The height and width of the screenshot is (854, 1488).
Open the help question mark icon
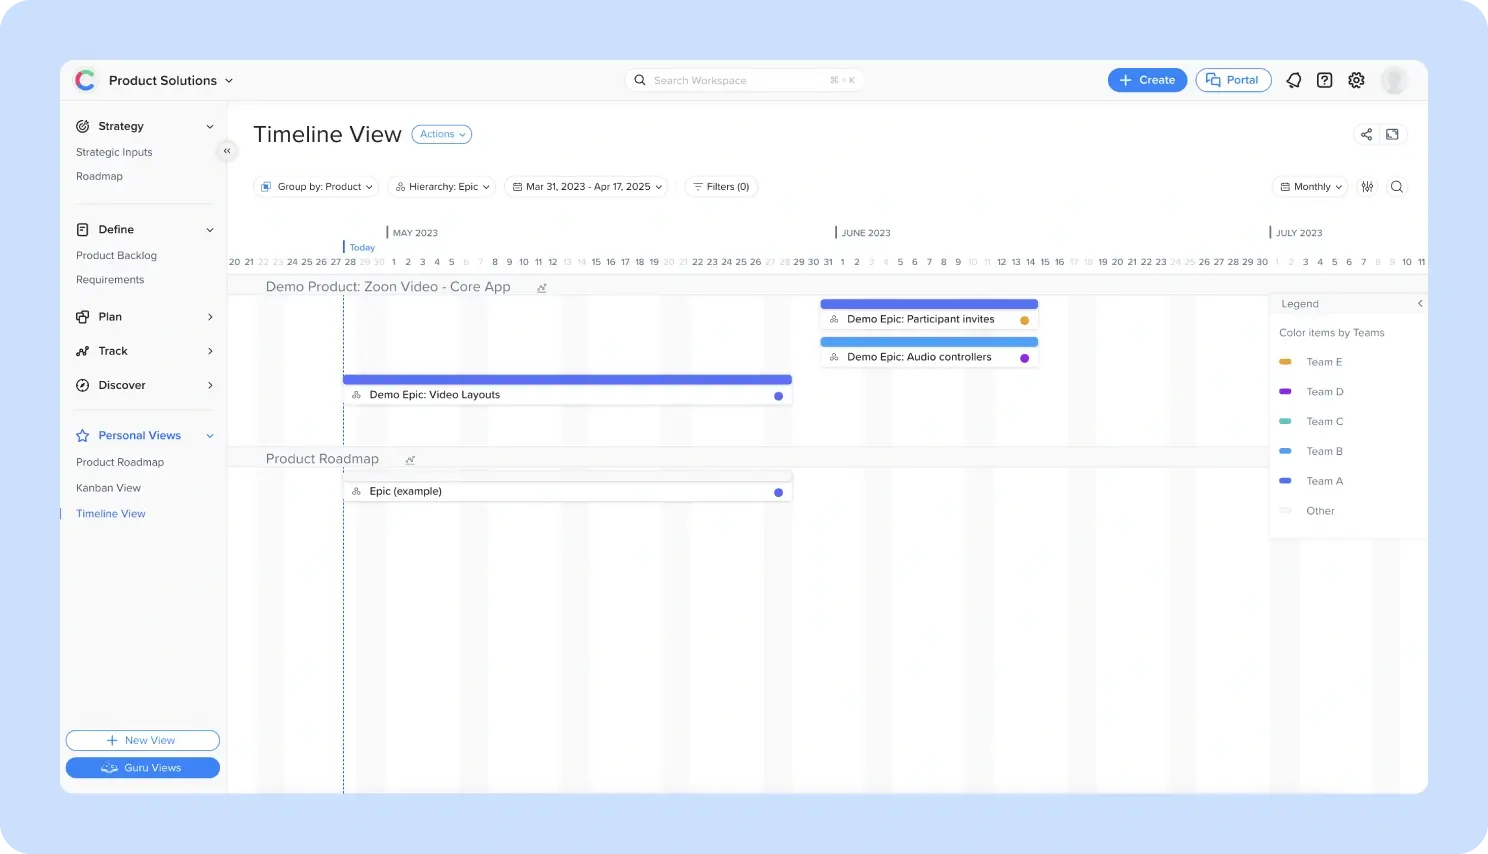point(1325,80)
